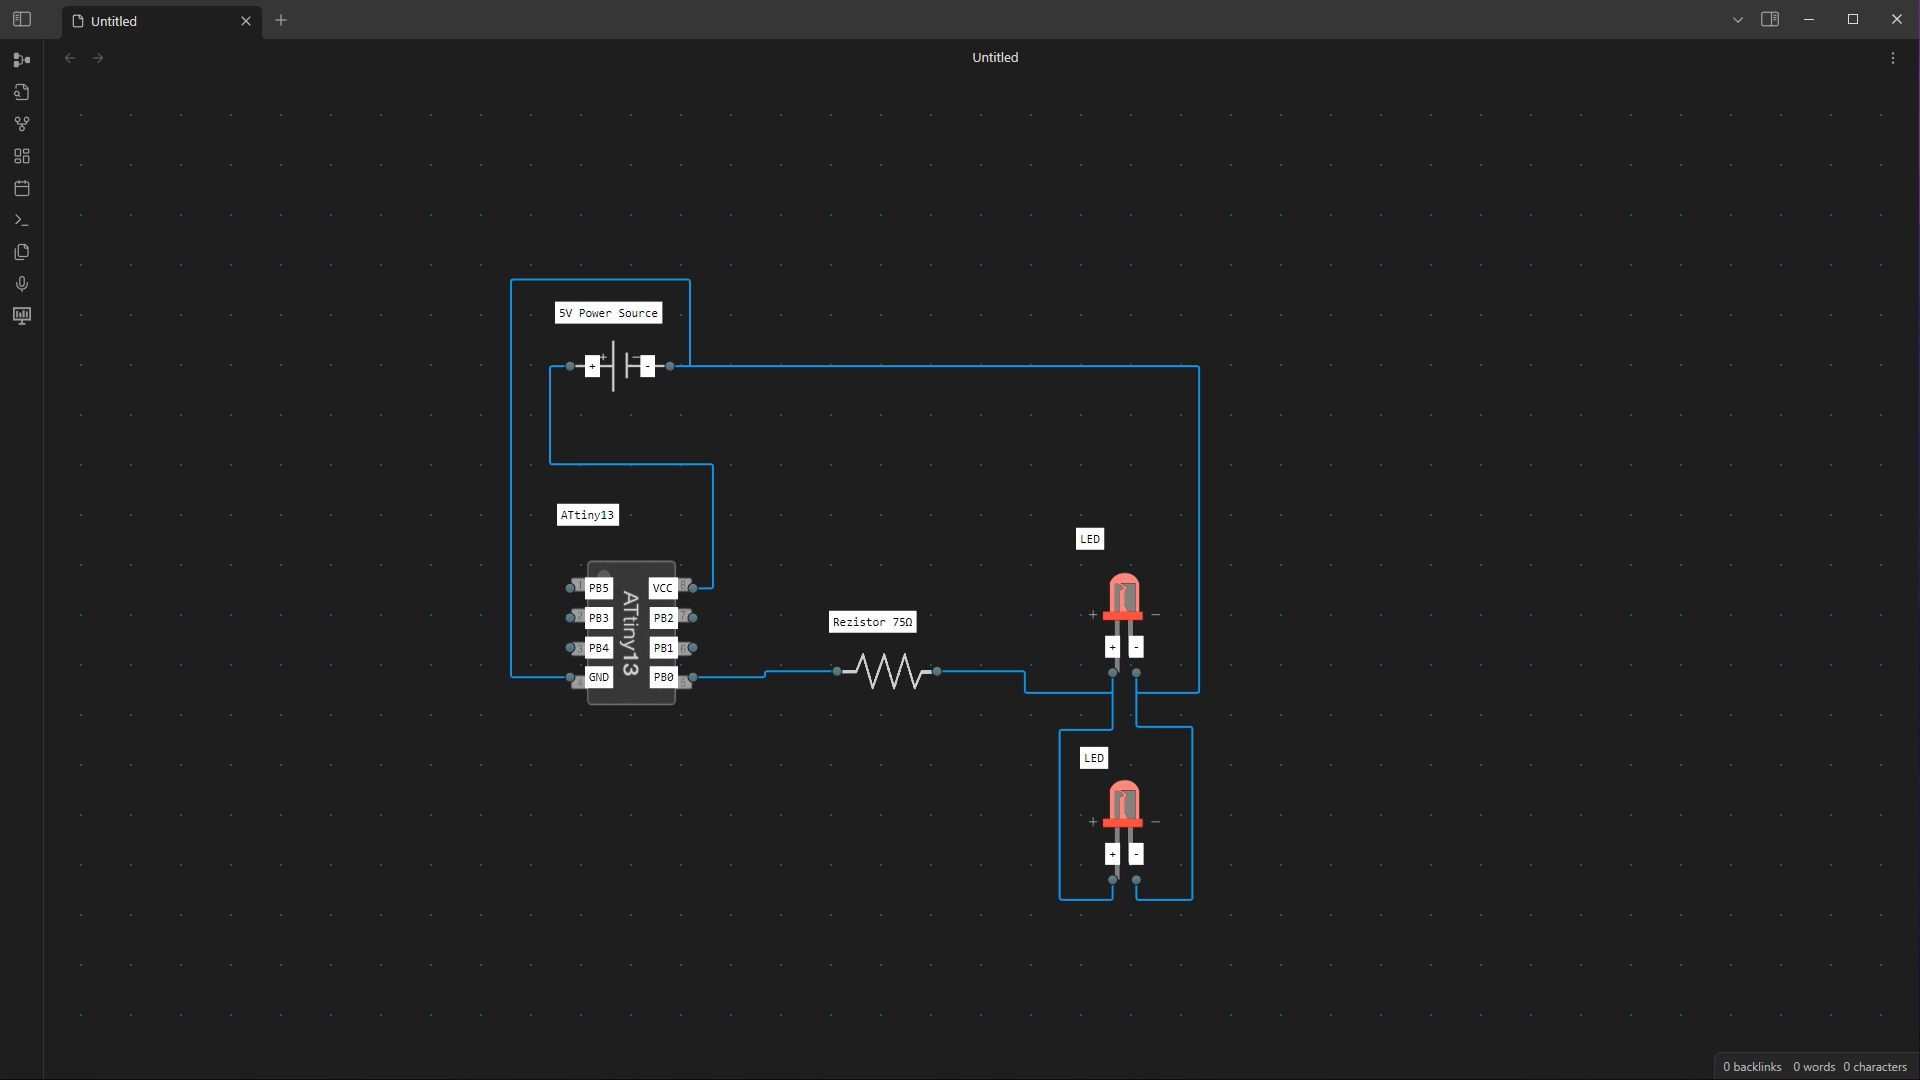Select the battery cell symbol
The height and width of the screenshot is (1080, 1920).
tap(620, 366)
